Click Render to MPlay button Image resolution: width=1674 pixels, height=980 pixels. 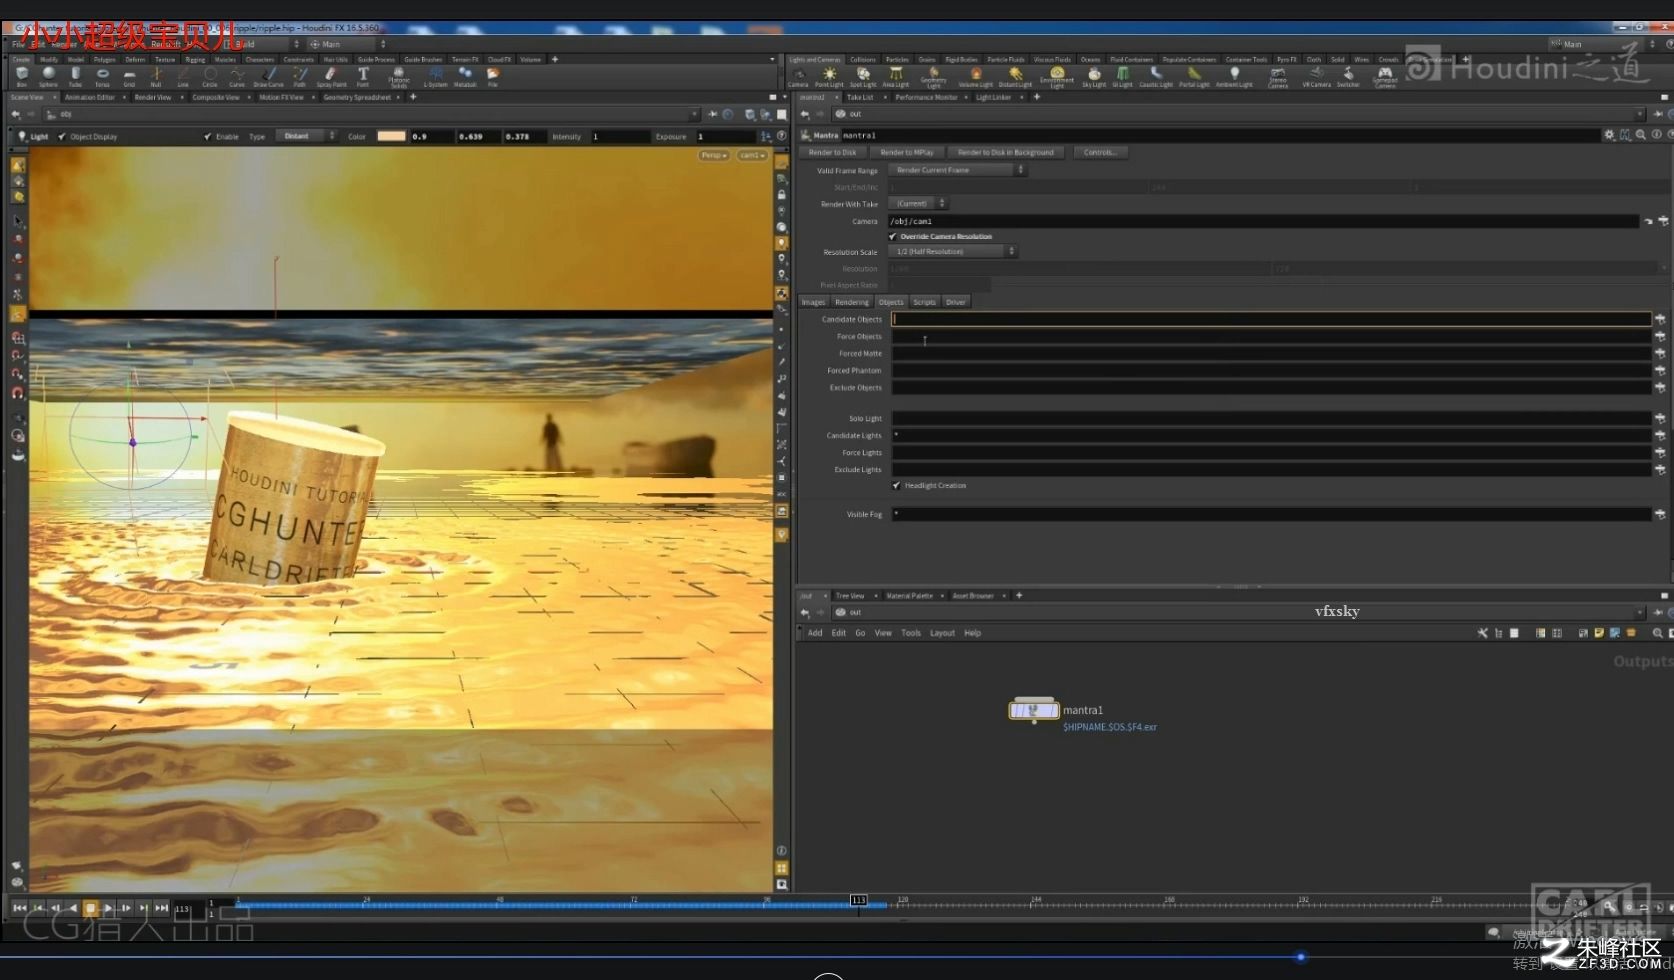click(x=907, y=152)
